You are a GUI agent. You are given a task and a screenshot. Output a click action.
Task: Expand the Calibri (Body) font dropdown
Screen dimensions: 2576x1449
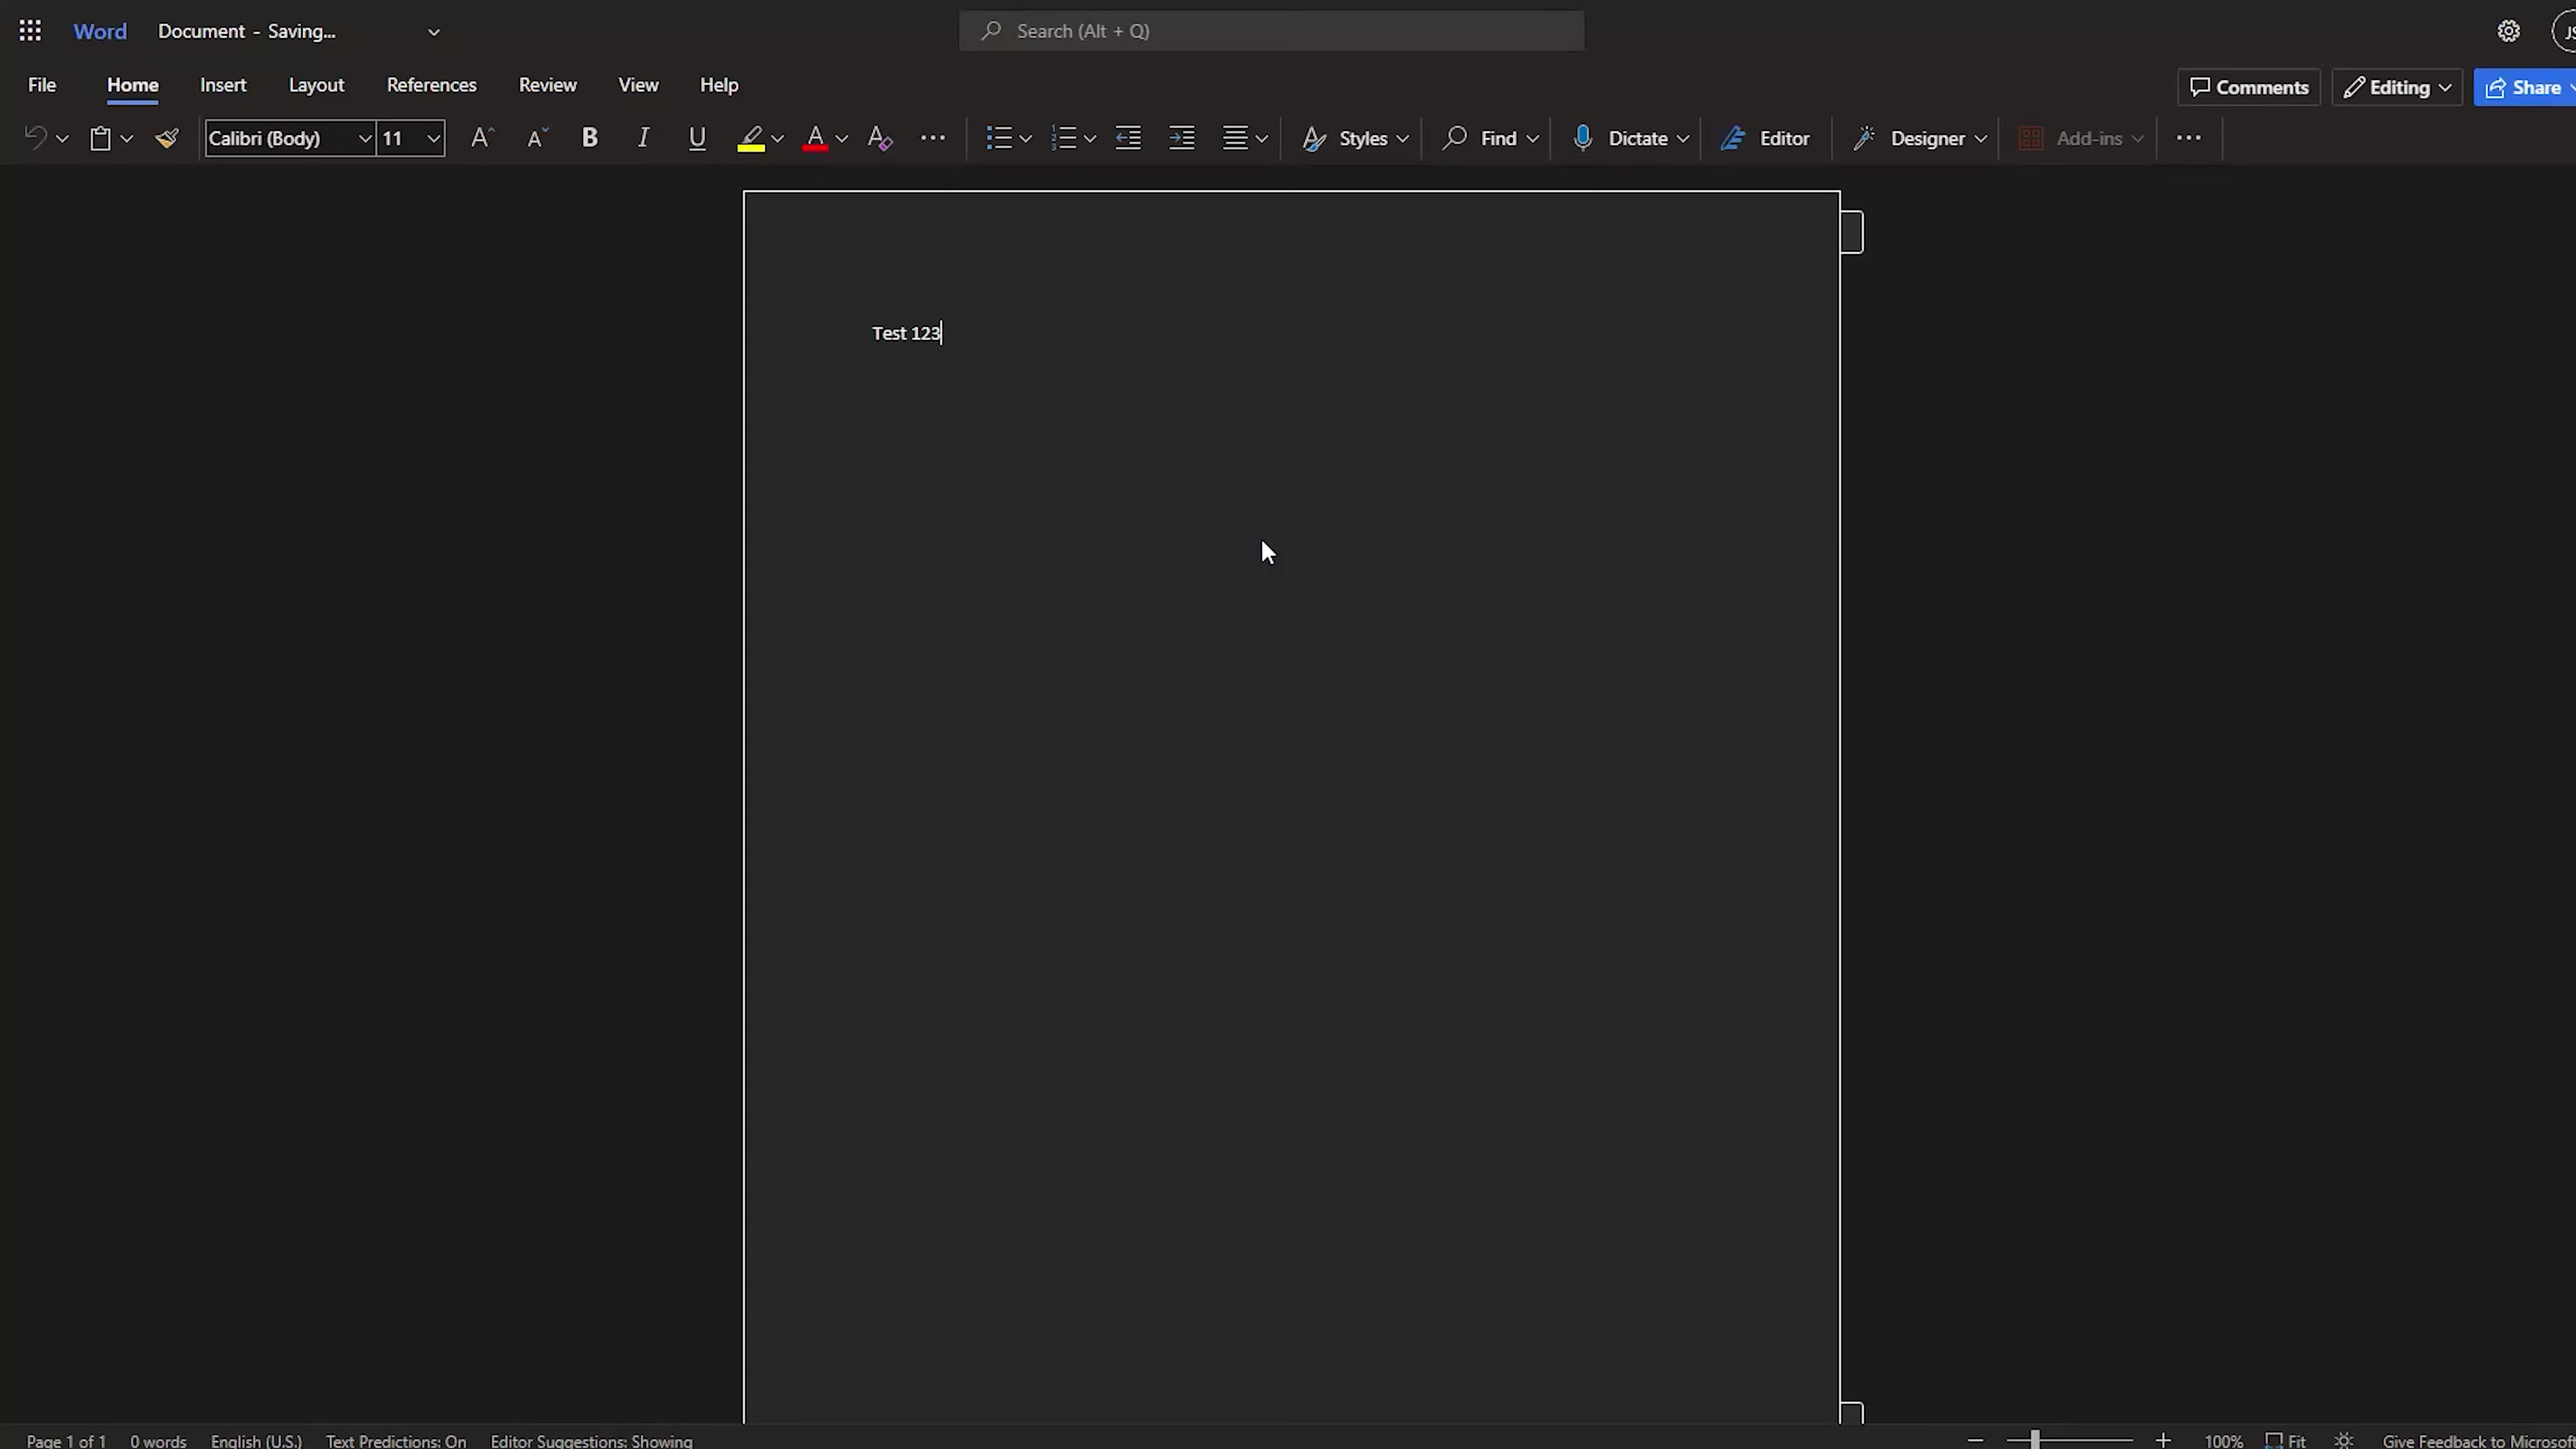[365, 138]
